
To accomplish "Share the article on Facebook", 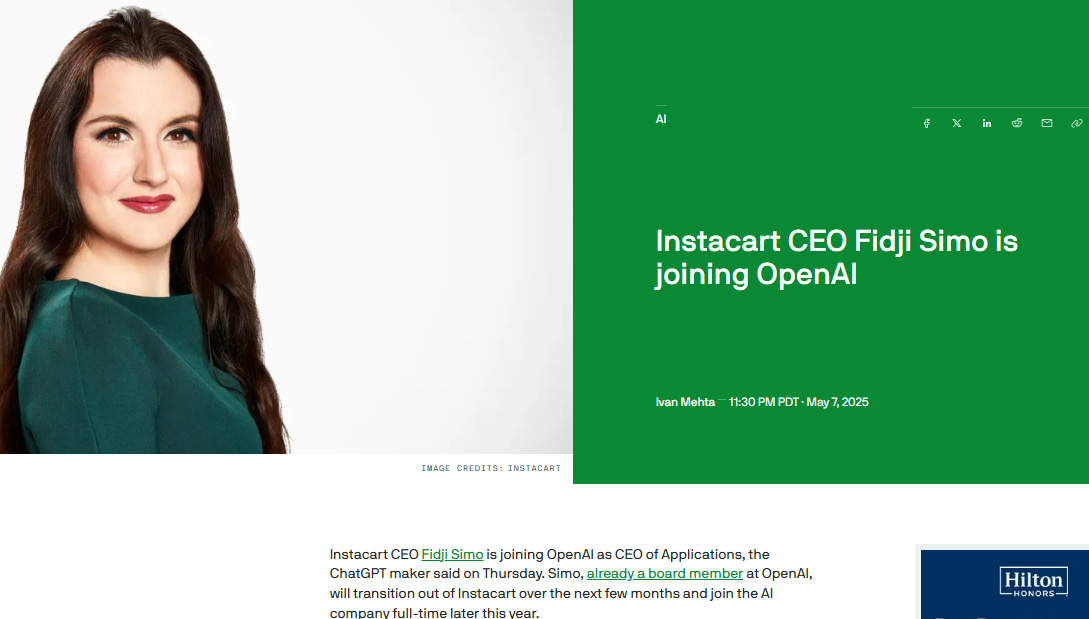I will coord(926,123).
